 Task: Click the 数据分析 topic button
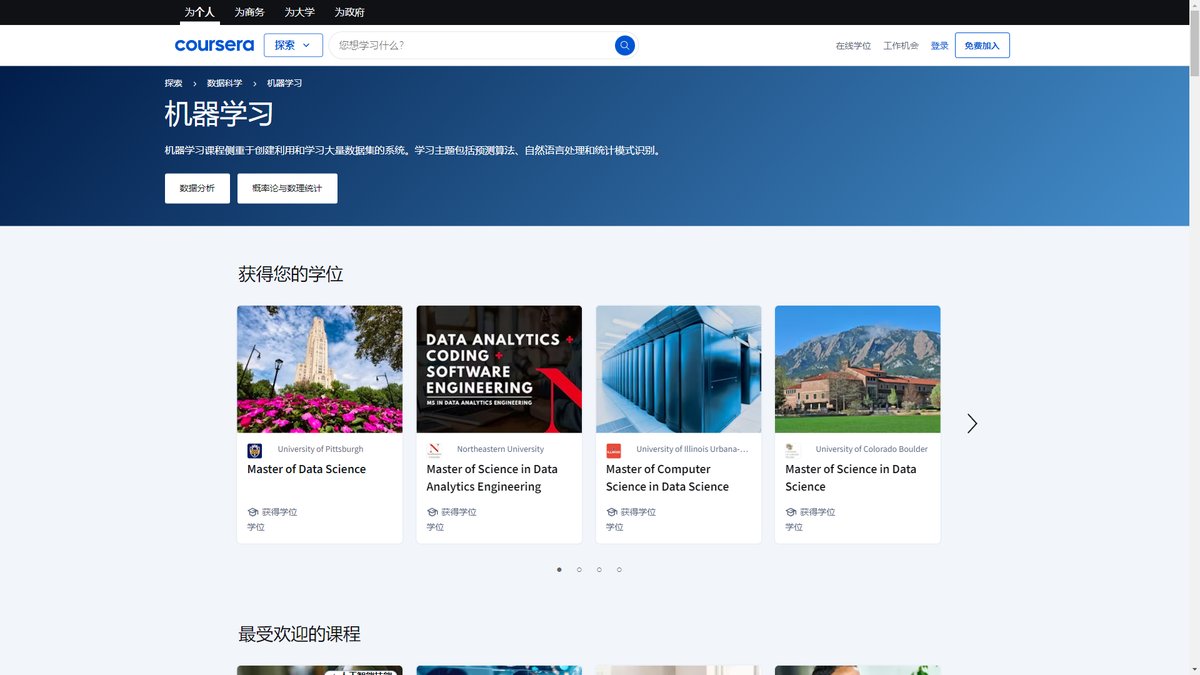pos(197,188)
